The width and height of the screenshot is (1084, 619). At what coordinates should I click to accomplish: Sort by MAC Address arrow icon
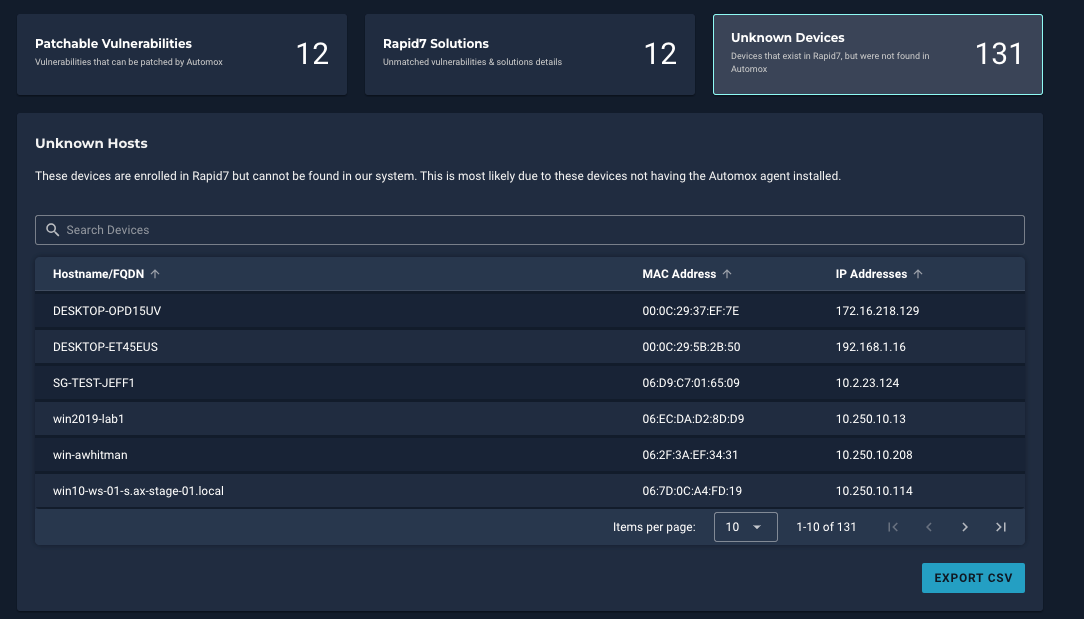click(x=727, y=274)
